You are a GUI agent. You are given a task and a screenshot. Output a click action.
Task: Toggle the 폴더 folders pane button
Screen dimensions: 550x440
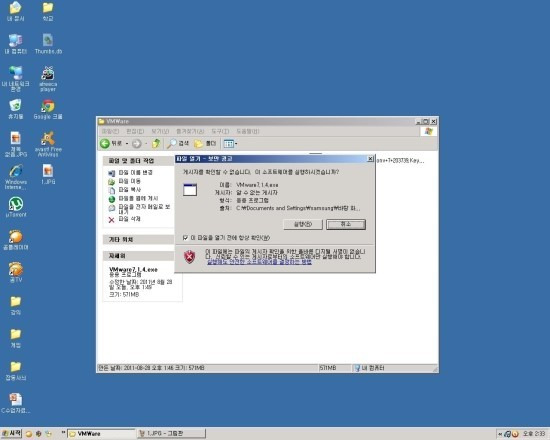point(206,144)
